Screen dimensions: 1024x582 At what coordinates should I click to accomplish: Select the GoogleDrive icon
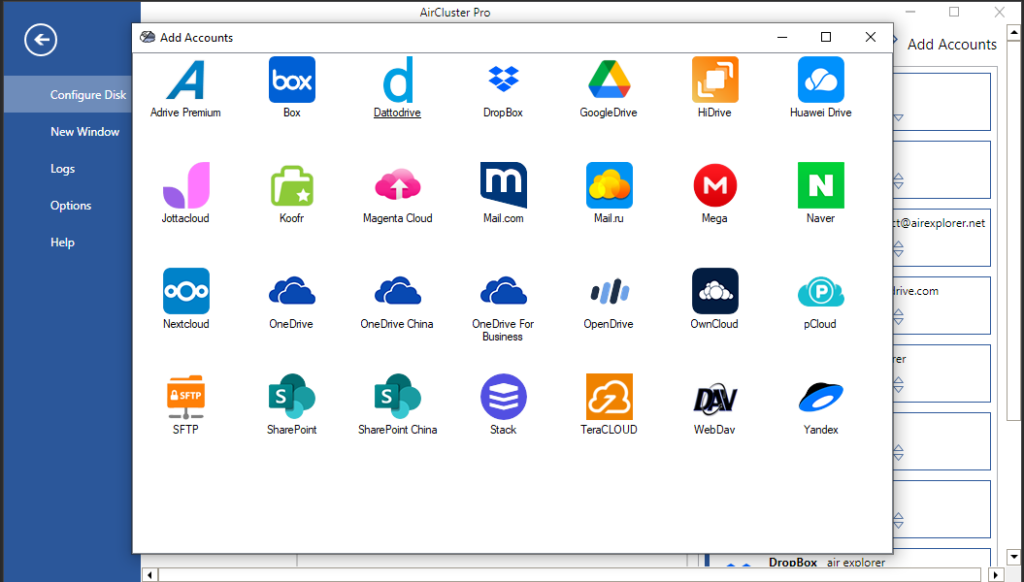coord(609,80)
